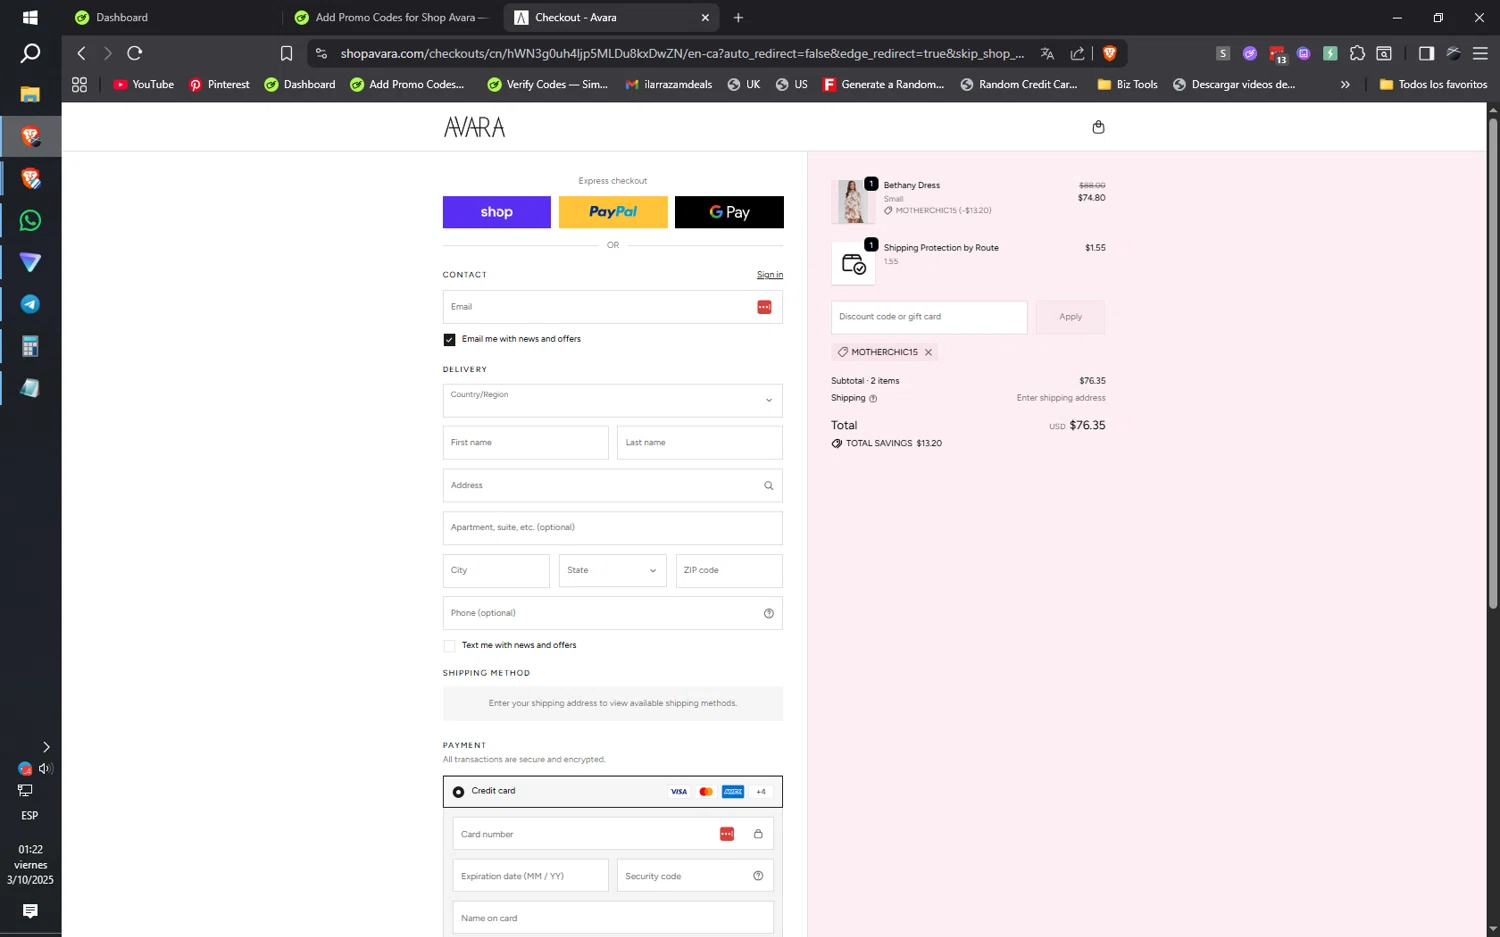Reload the checkout page
The image size is (1500, 937).
[x=135, y=53]
